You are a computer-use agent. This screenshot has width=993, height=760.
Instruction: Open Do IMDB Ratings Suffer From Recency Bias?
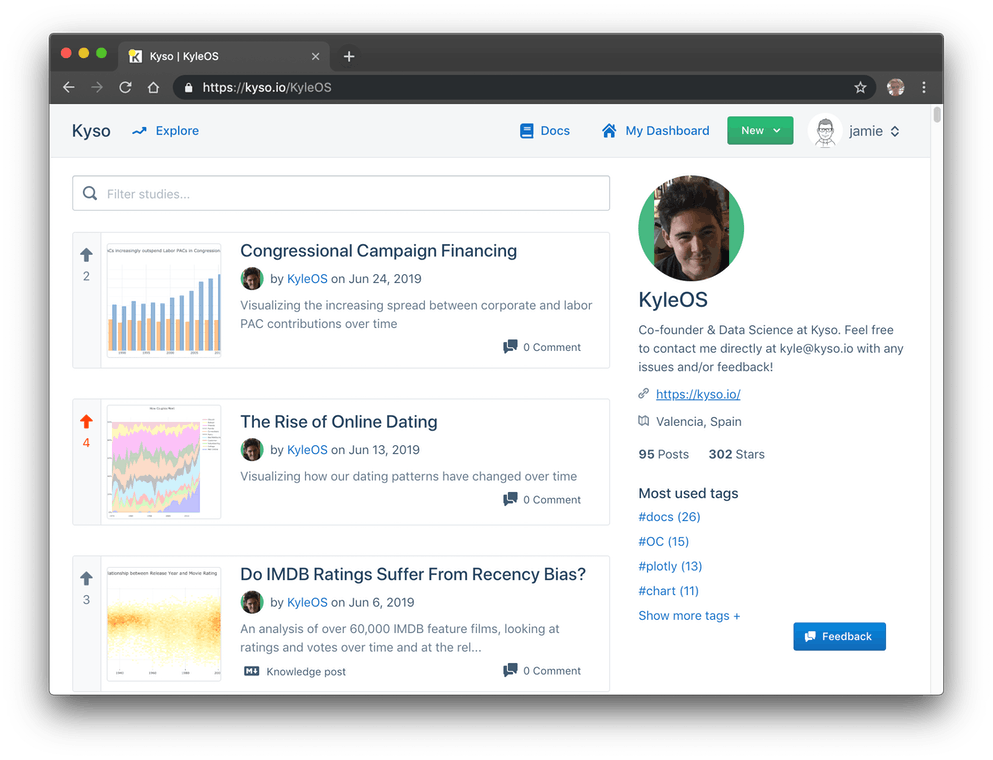pyautogui.click(x=413, y=574)
